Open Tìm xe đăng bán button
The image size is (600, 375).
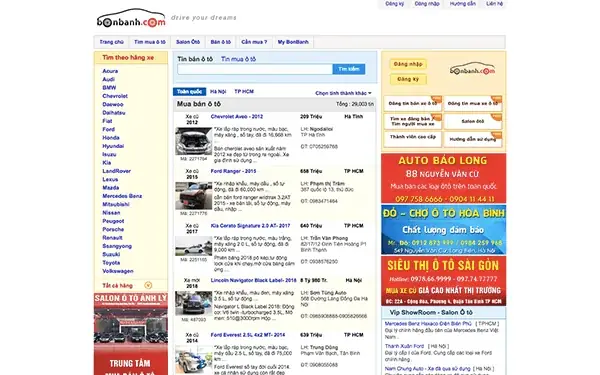(412, 121)
